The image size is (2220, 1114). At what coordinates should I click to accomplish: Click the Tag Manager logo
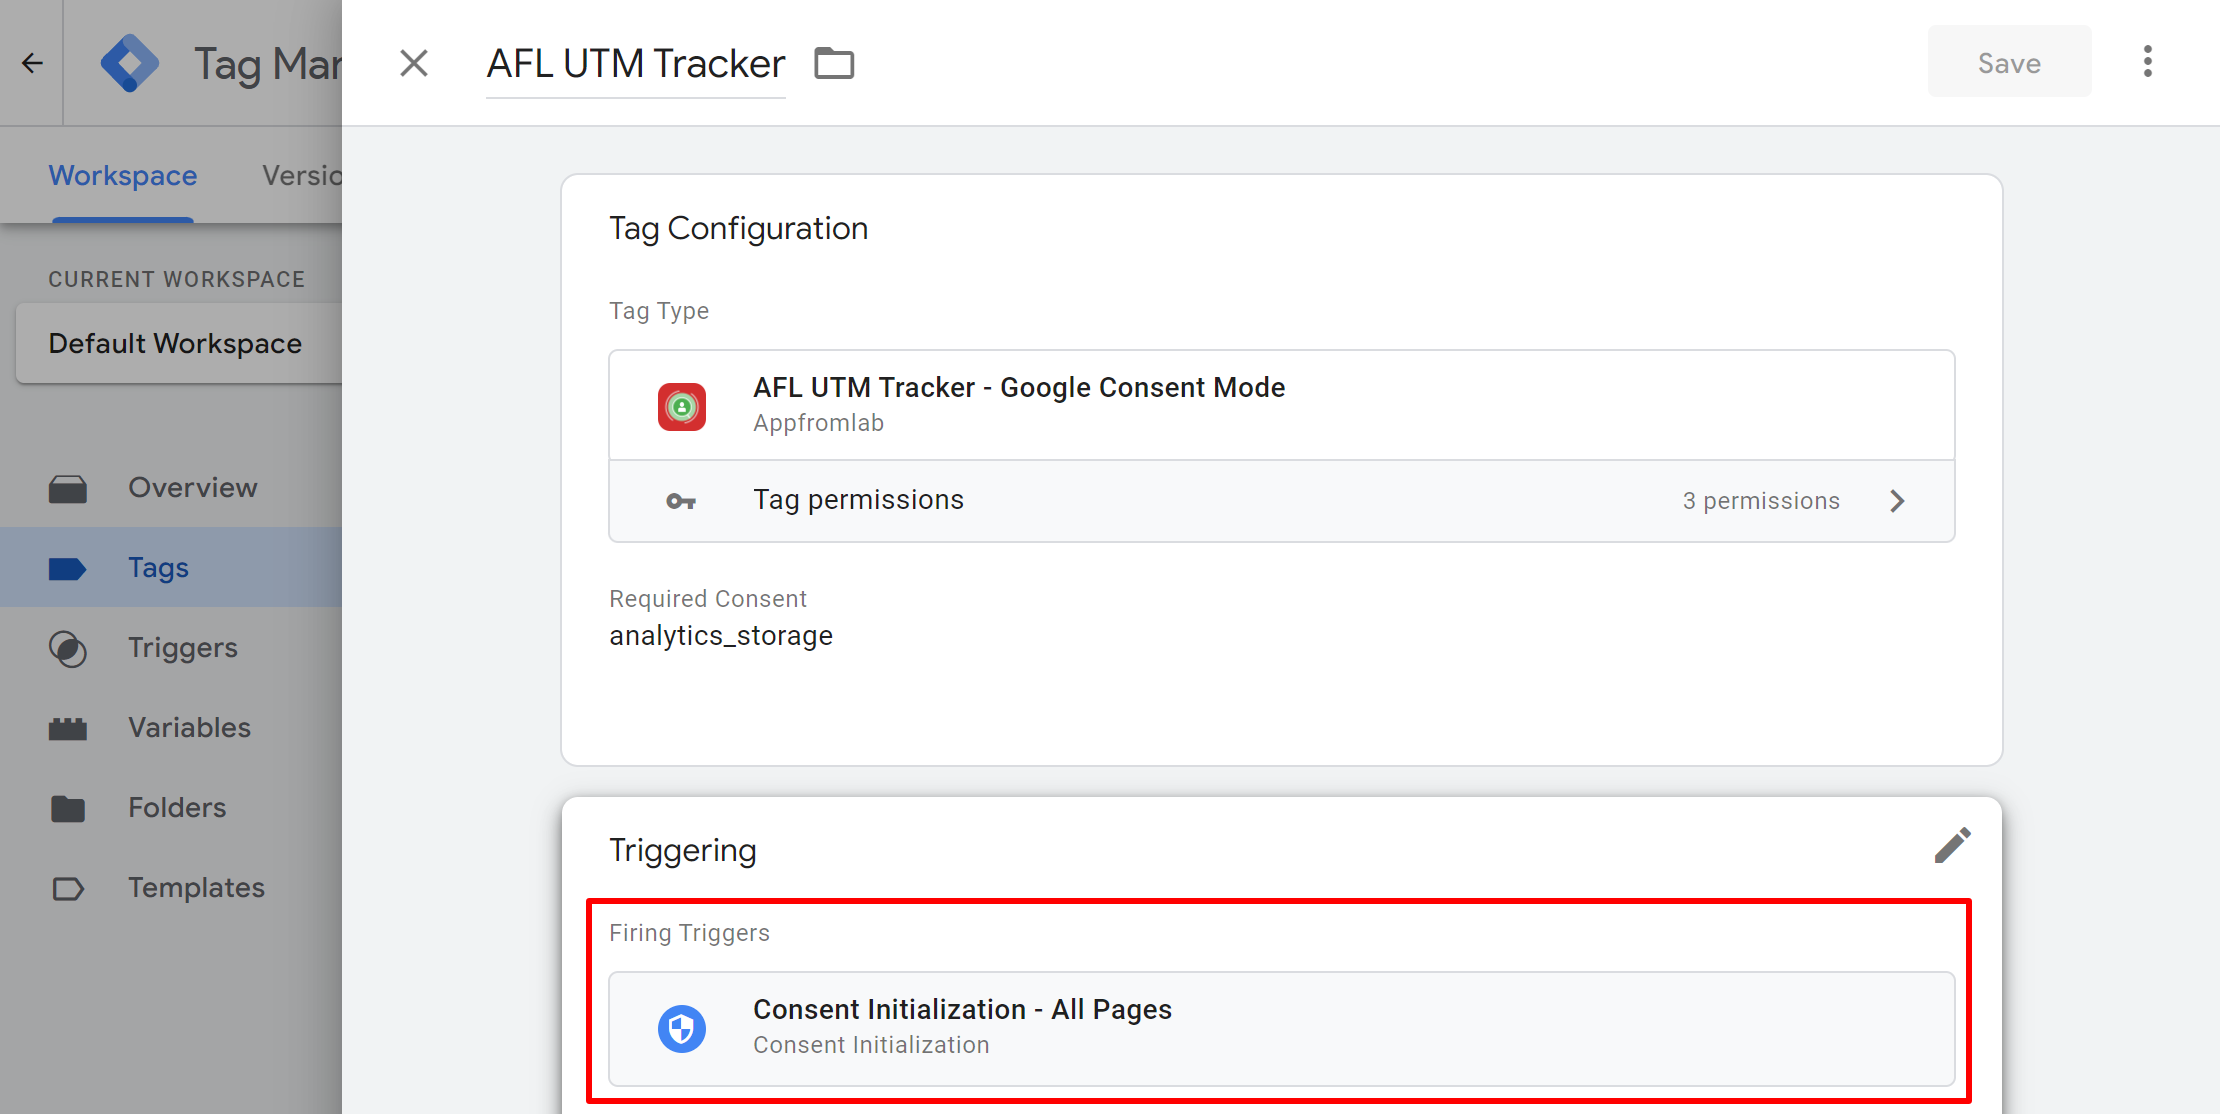131,61
